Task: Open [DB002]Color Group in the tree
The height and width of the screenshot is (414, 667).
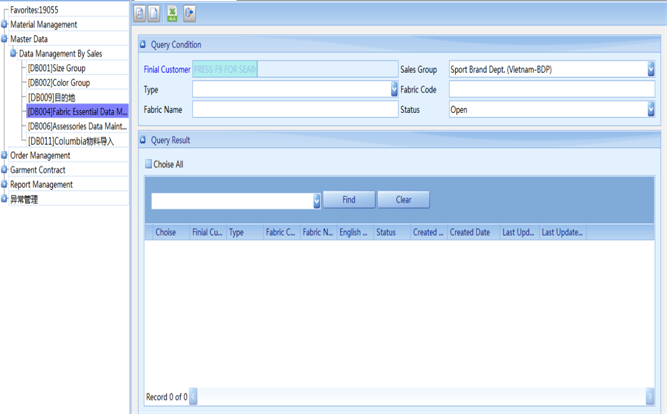Action: 59,83
